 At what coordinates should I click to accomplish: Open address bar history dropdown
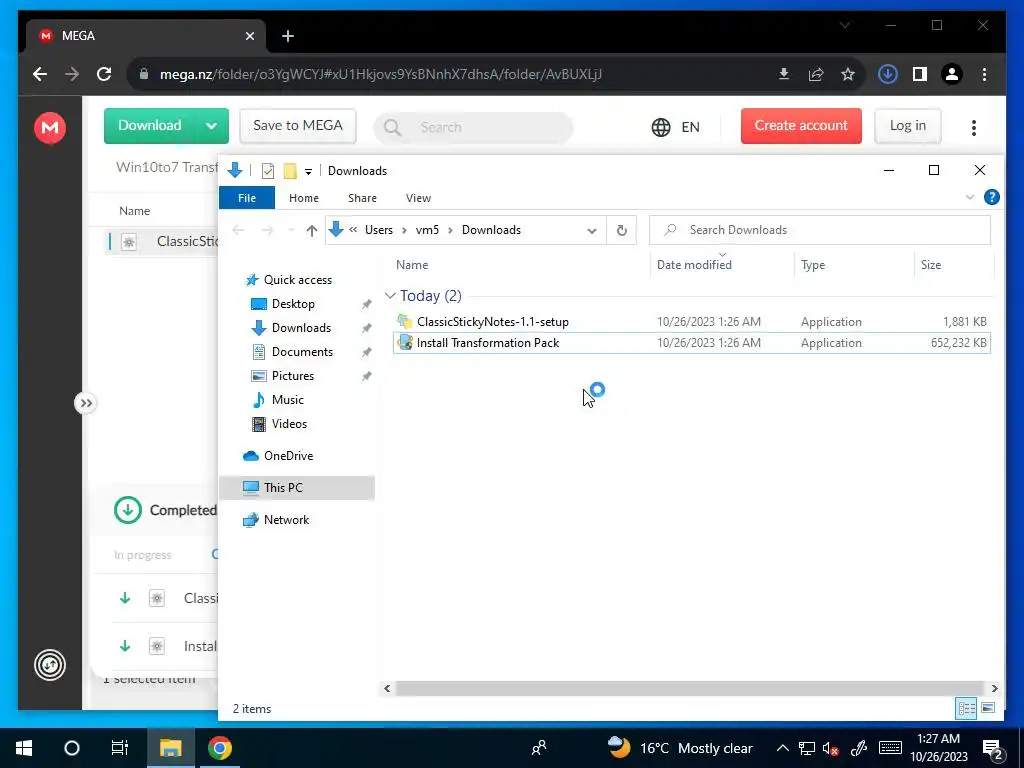(x=592, y=230)
